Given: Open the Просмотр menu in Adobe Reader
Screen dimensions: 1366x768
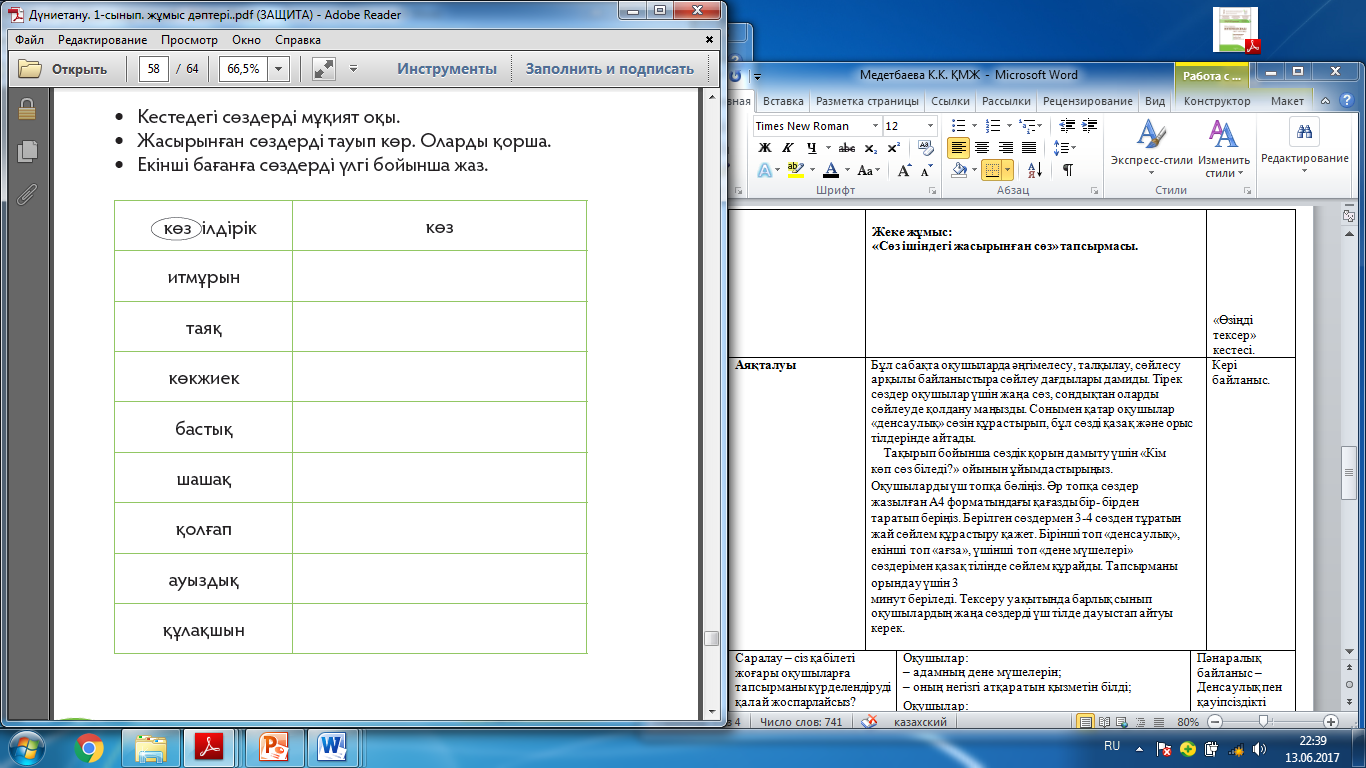Looking at the screenshot, I should [189, 40].
